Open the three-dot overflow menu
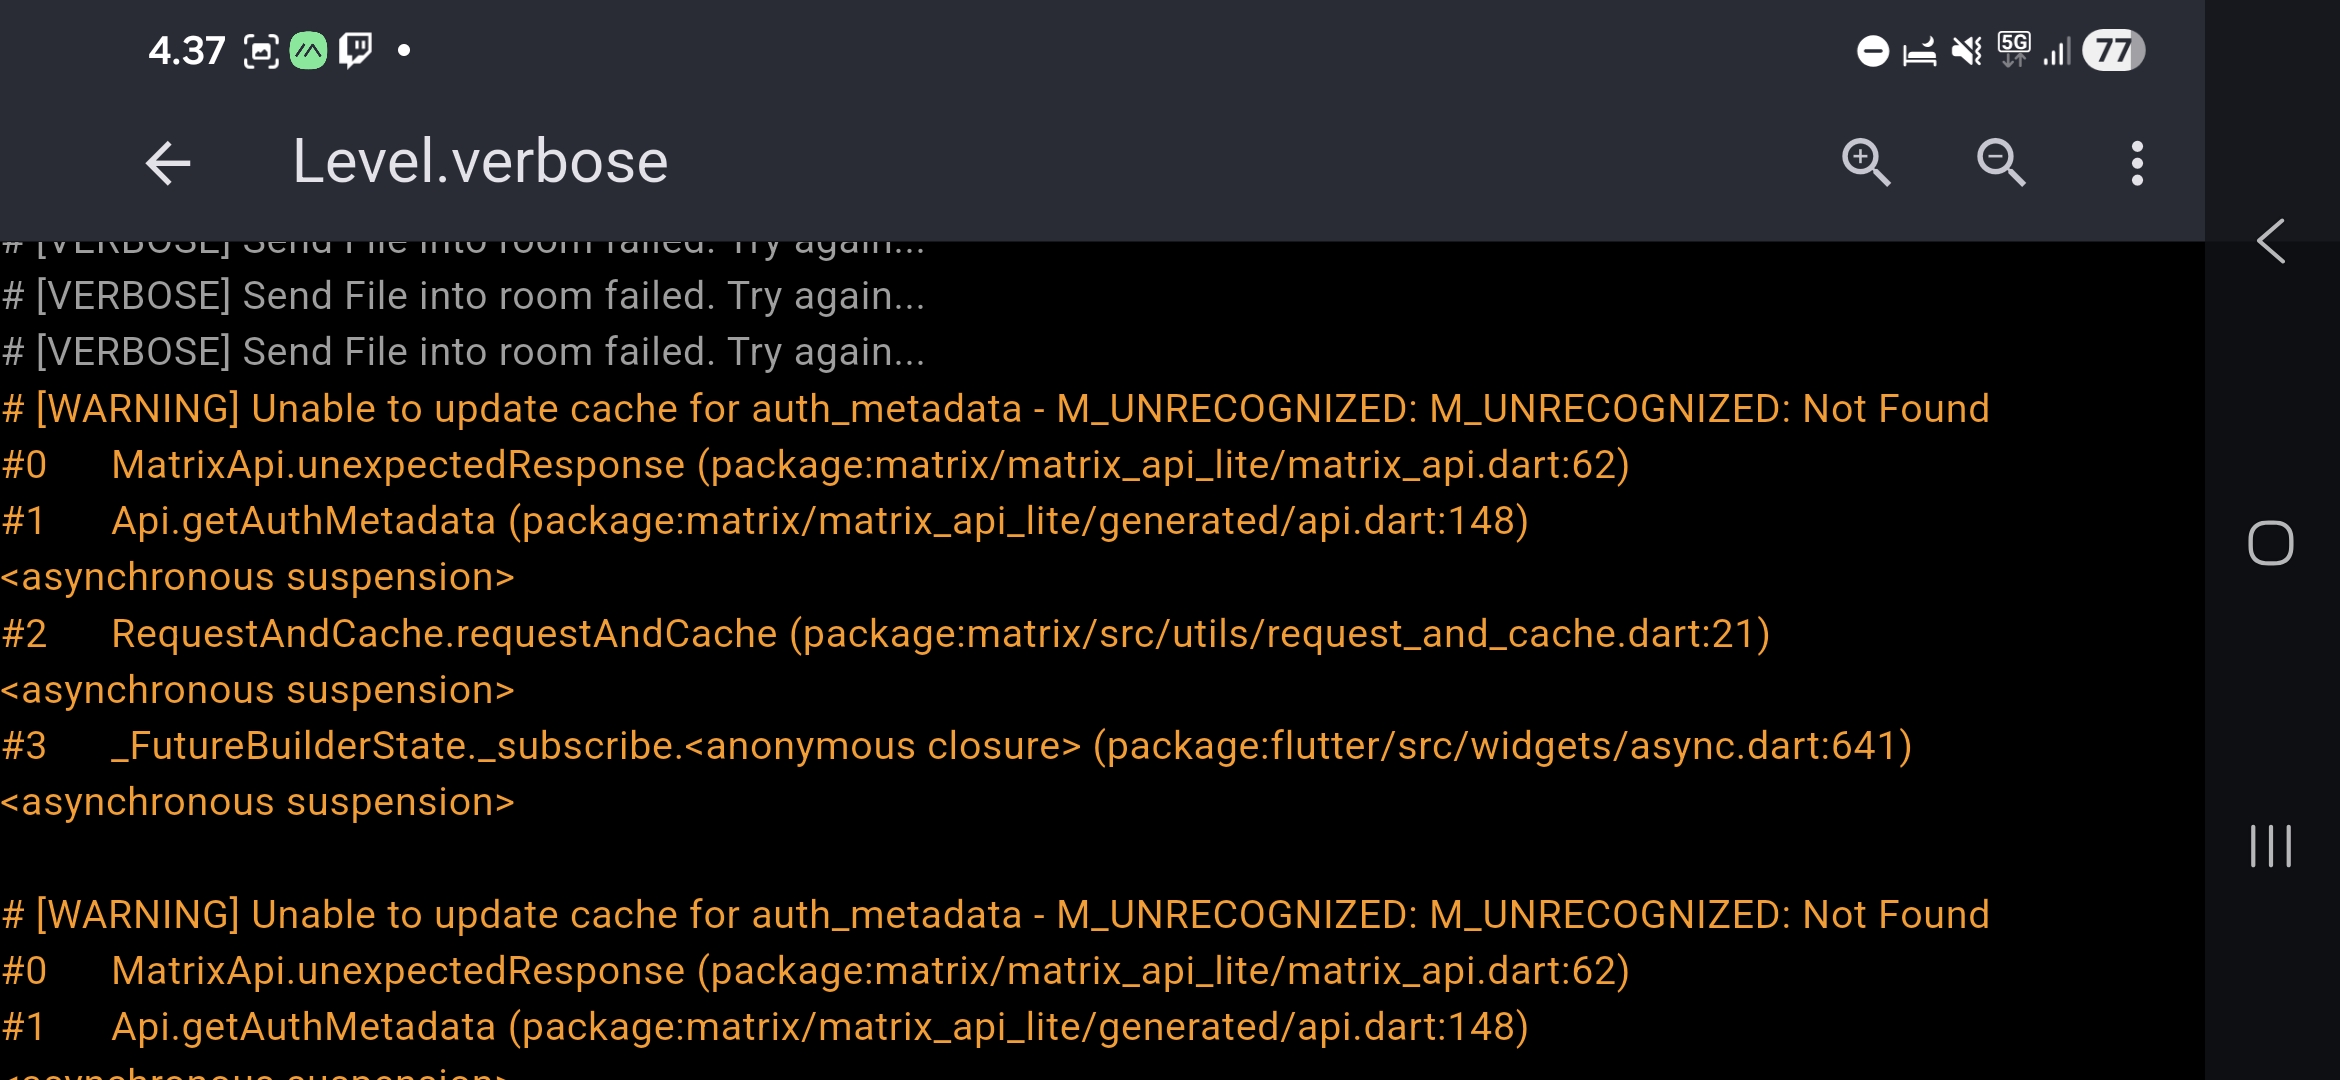The height and width of the screenshot is (1080, 2340). (2137, 163)
